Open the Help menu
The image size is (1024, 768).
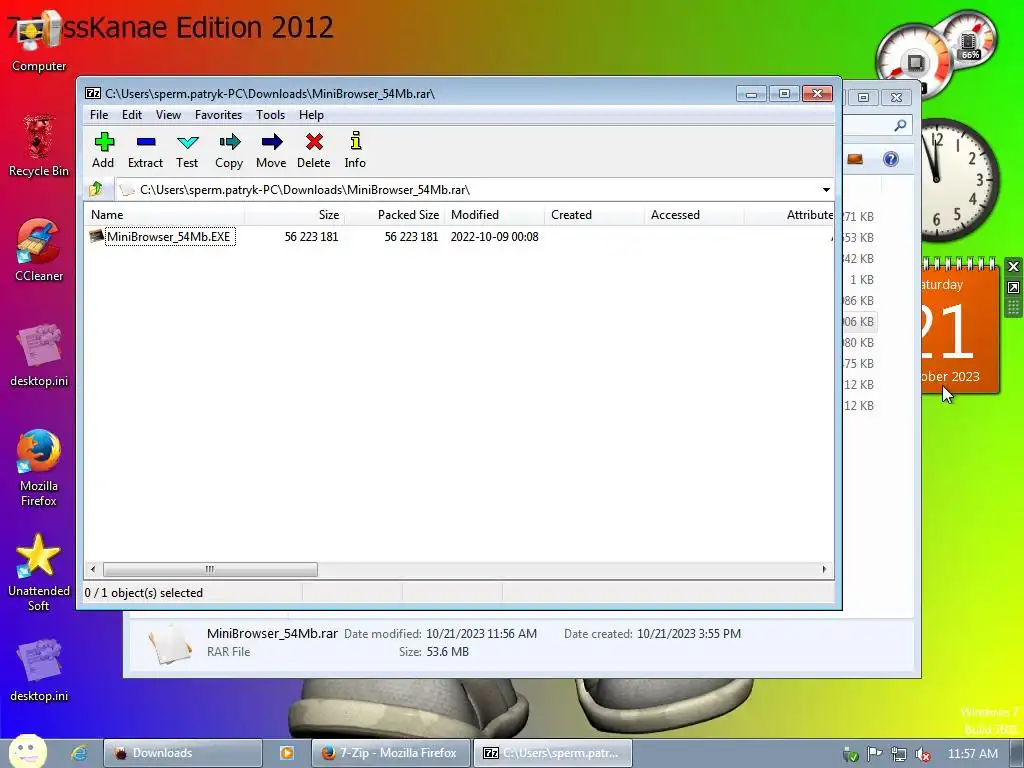312,114
